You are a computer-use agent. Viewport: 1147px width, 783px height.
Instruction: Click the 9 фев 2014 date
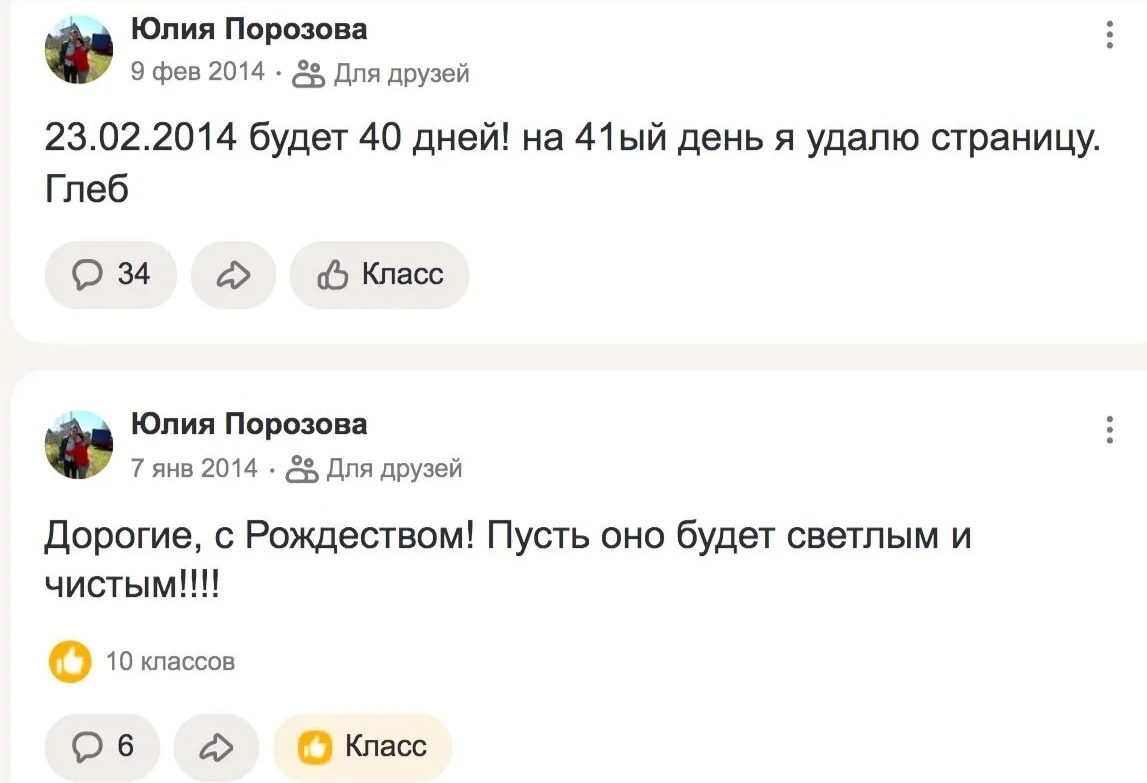pos(198,72)
